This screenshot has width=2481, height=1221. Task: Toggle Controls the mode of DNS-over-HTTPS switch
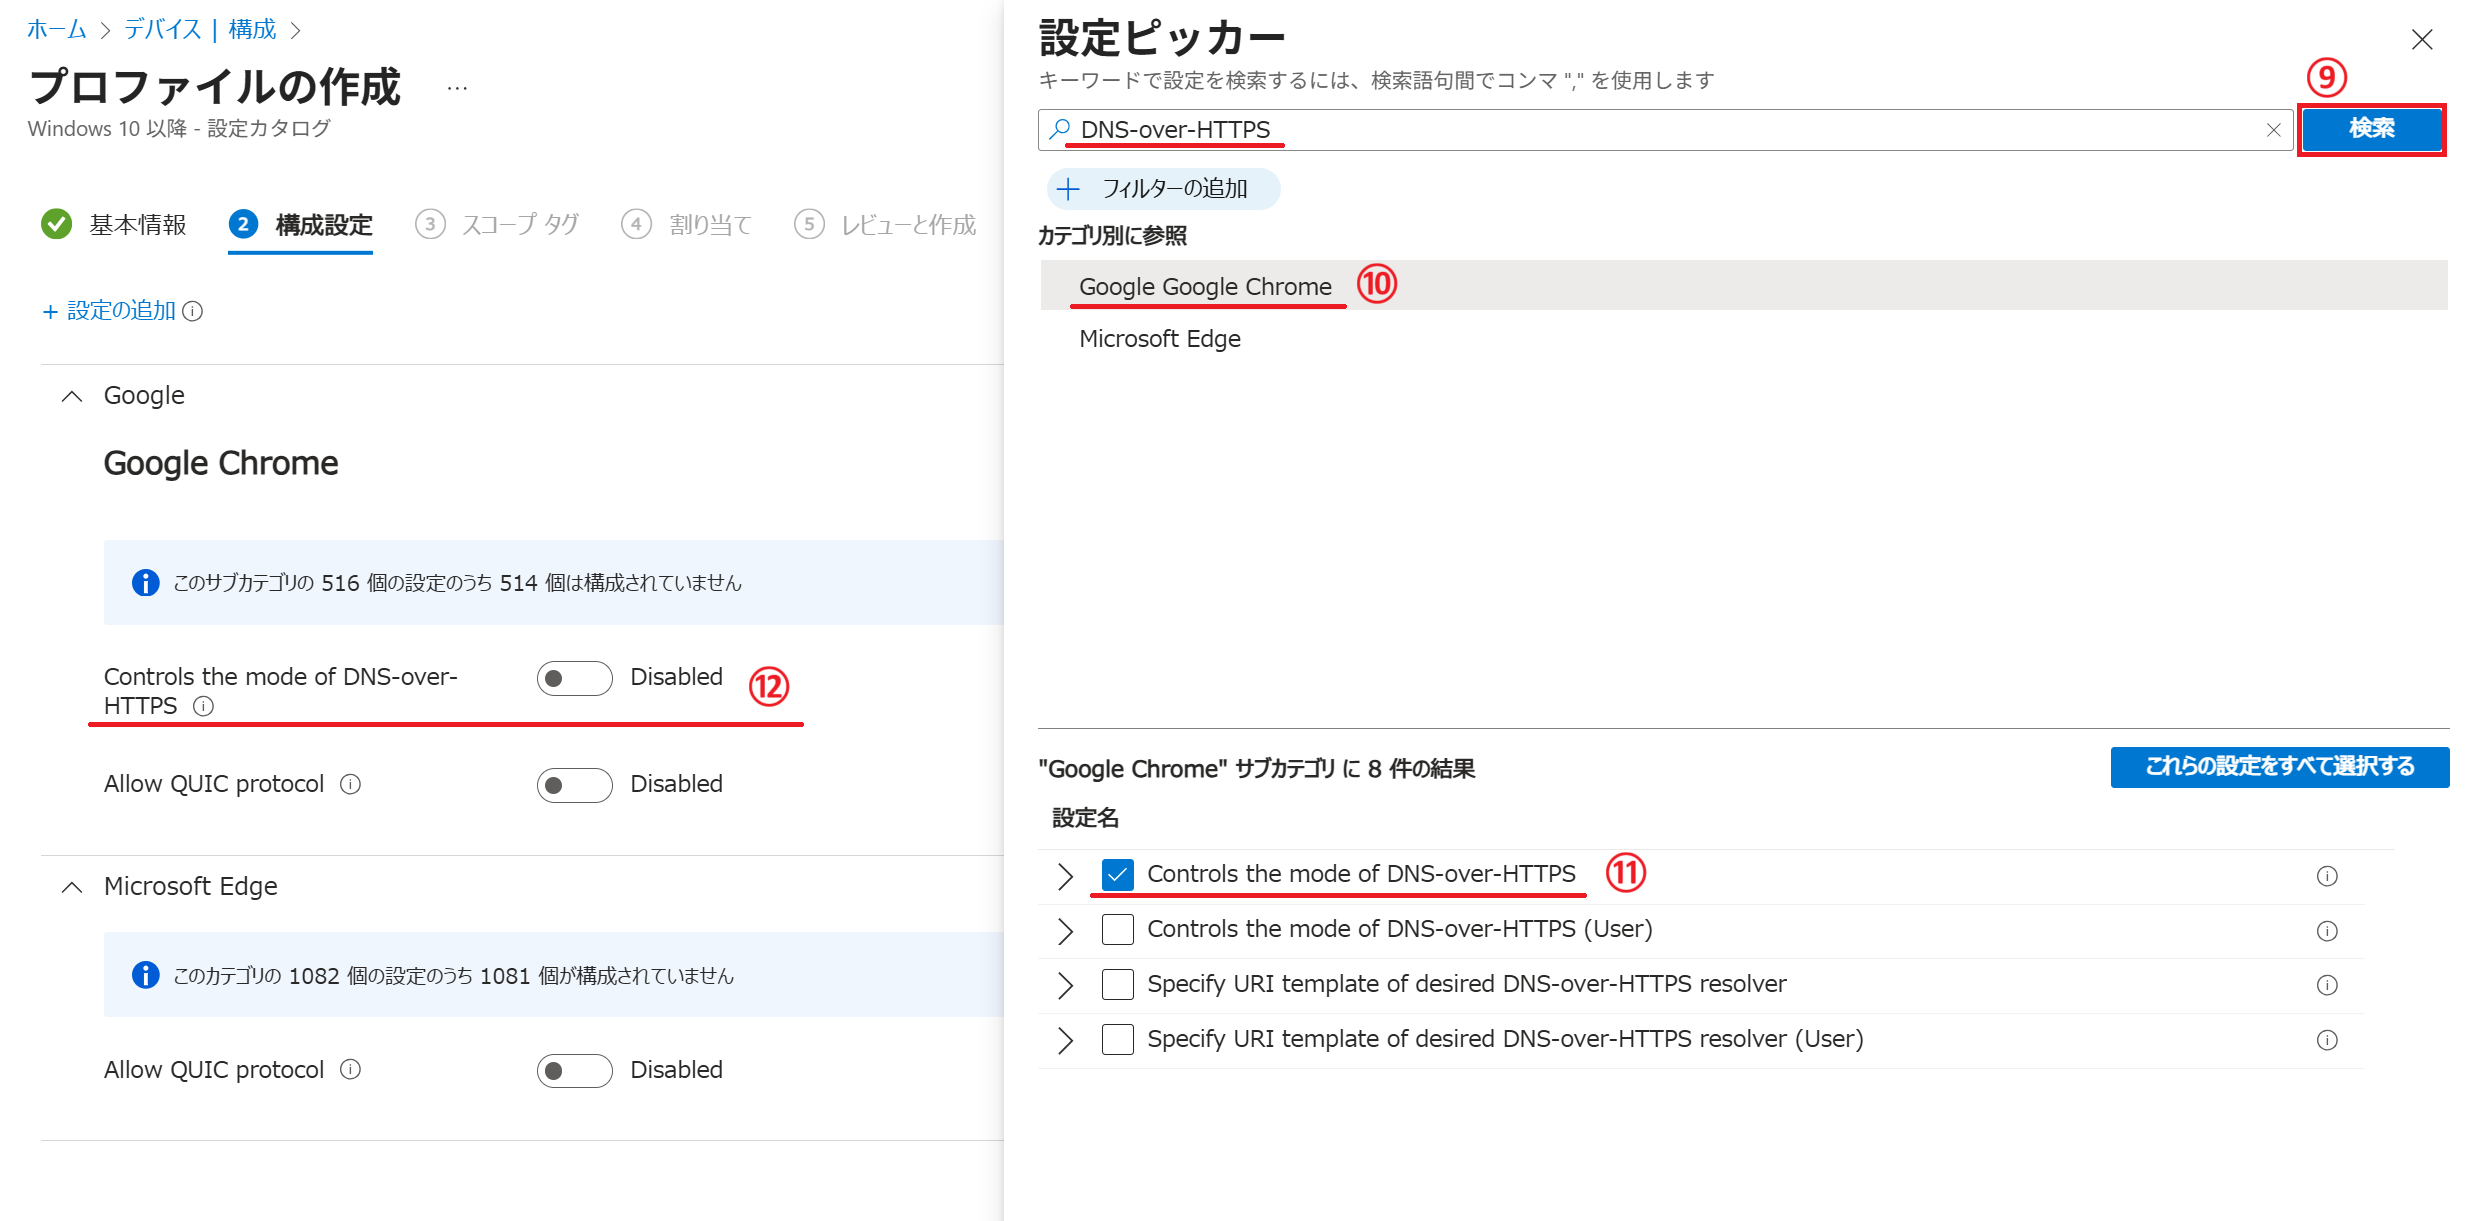(x=574, y=678)
